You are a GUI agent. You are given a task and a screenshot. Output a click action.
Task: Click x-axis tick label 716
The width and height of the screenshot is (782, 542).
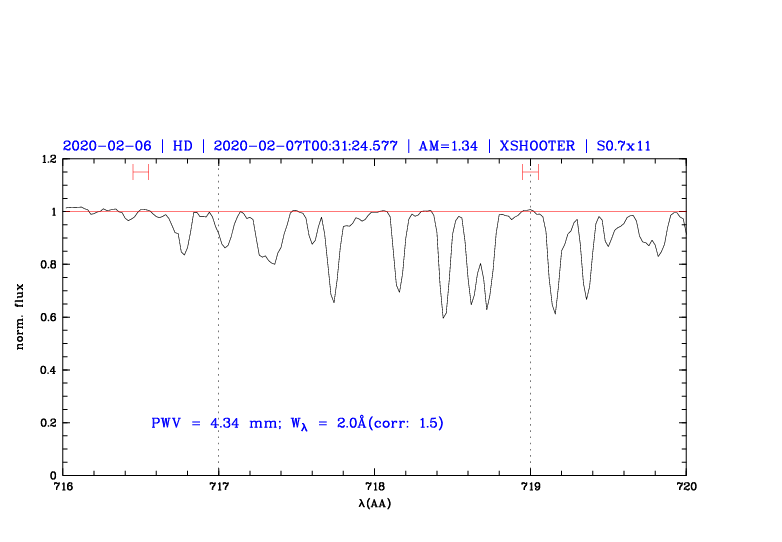[62, 487]
